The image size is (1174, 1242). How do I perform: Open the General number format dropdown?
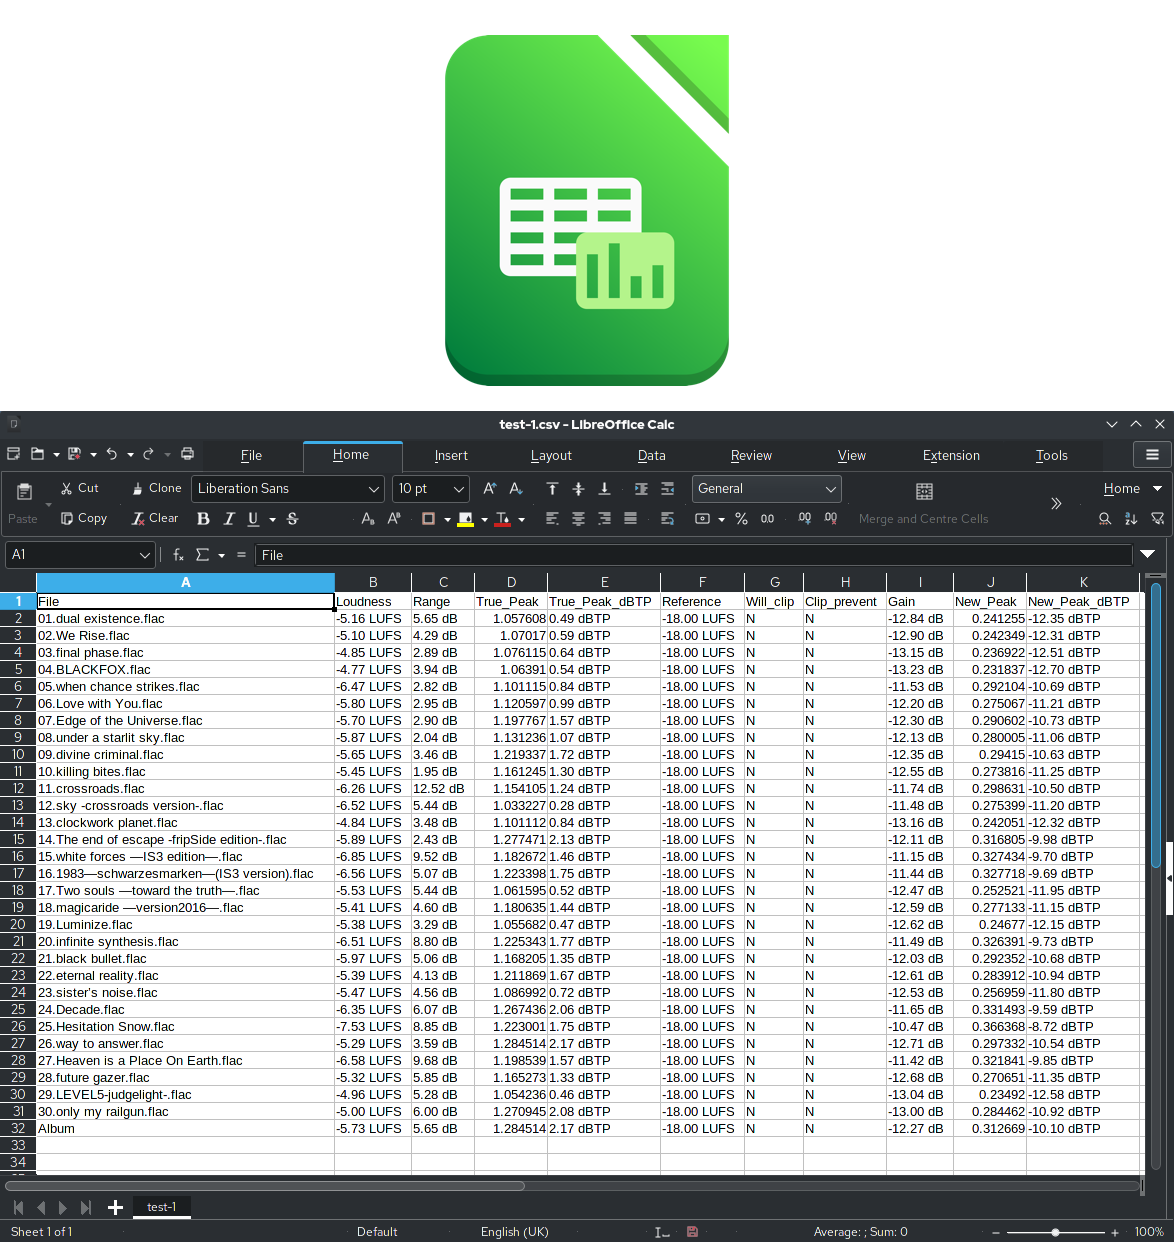(x=830, y=489)
